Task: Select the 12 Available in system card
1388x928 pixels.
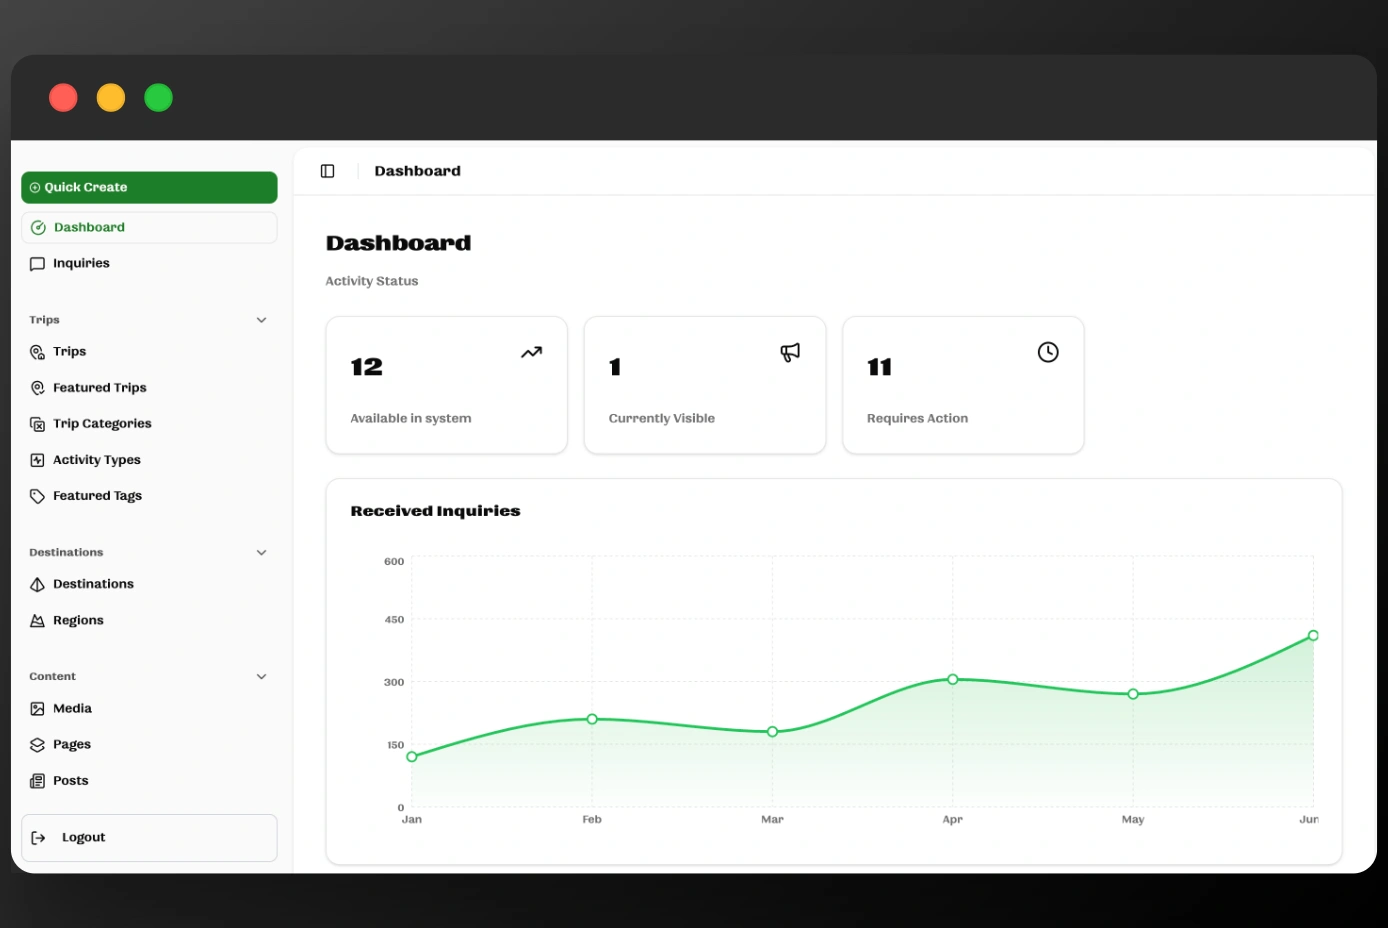Action: click(446, 385)
